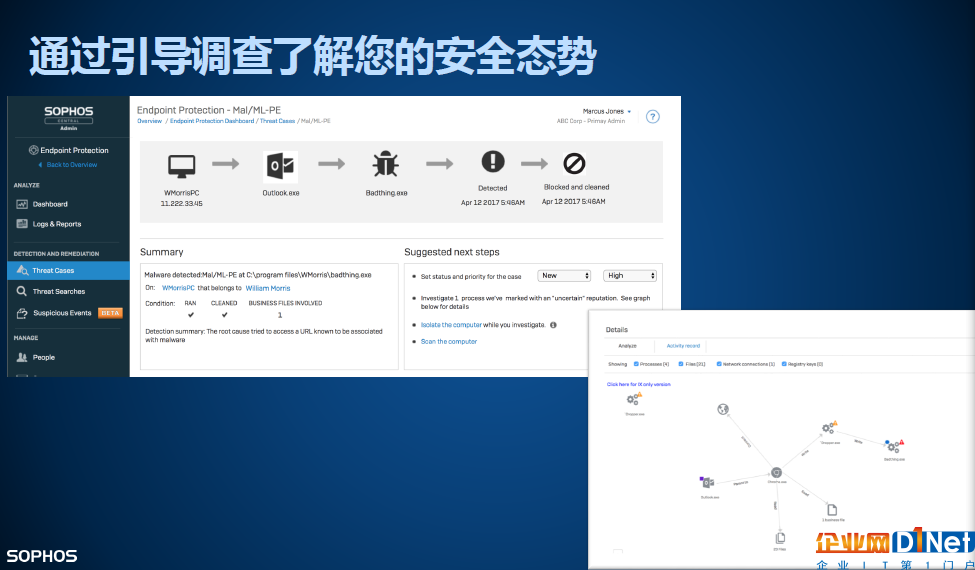Switch to the Activity record tab

coord(683,346)
